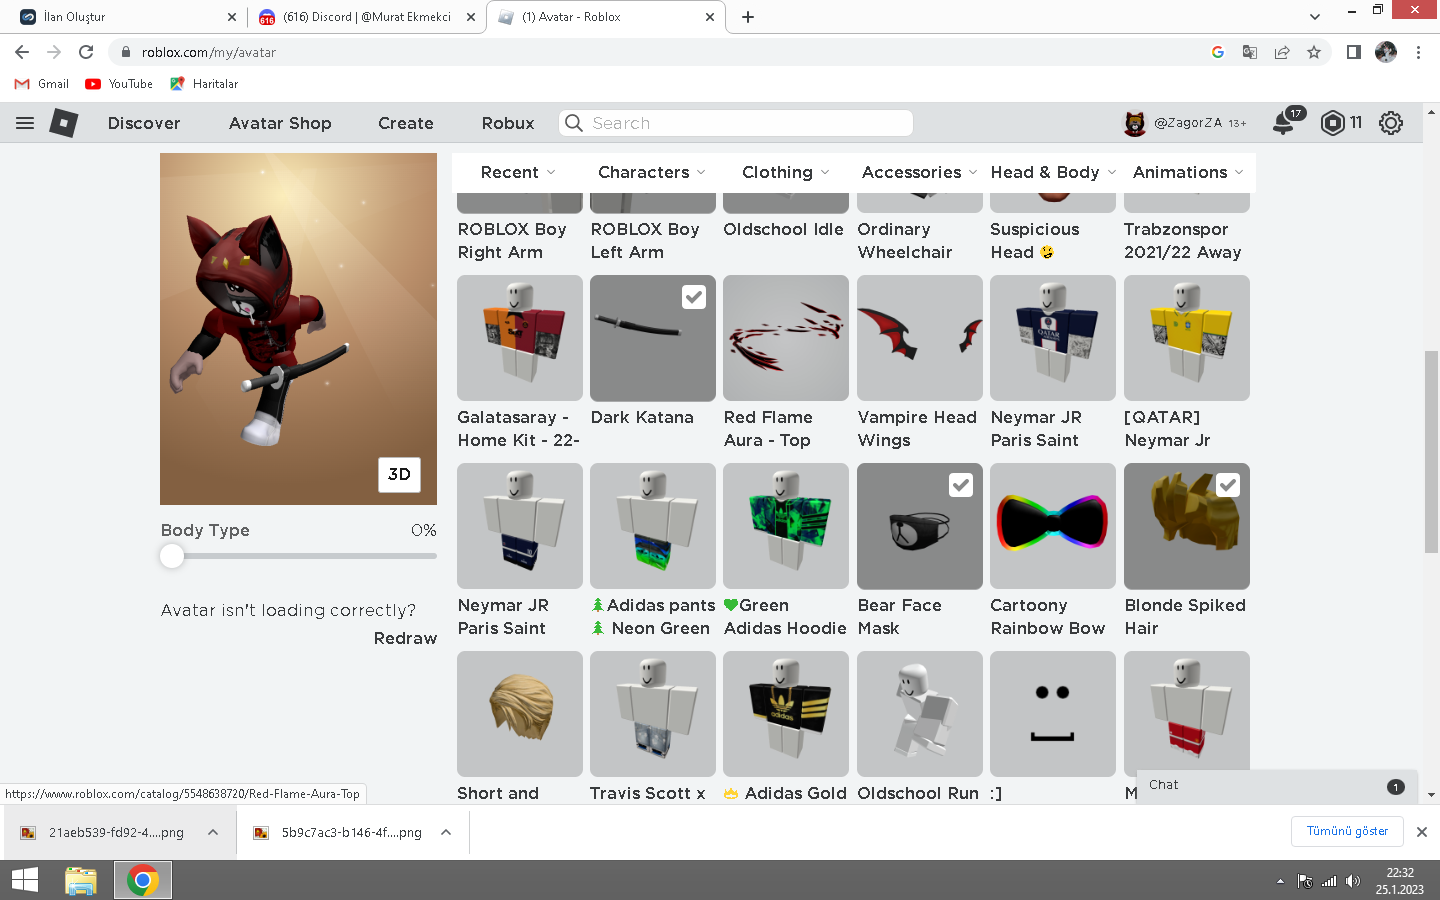The image size is (1440, 900).
Task: Open the Chrome profile avatar
Action: tap(1386, 52)
